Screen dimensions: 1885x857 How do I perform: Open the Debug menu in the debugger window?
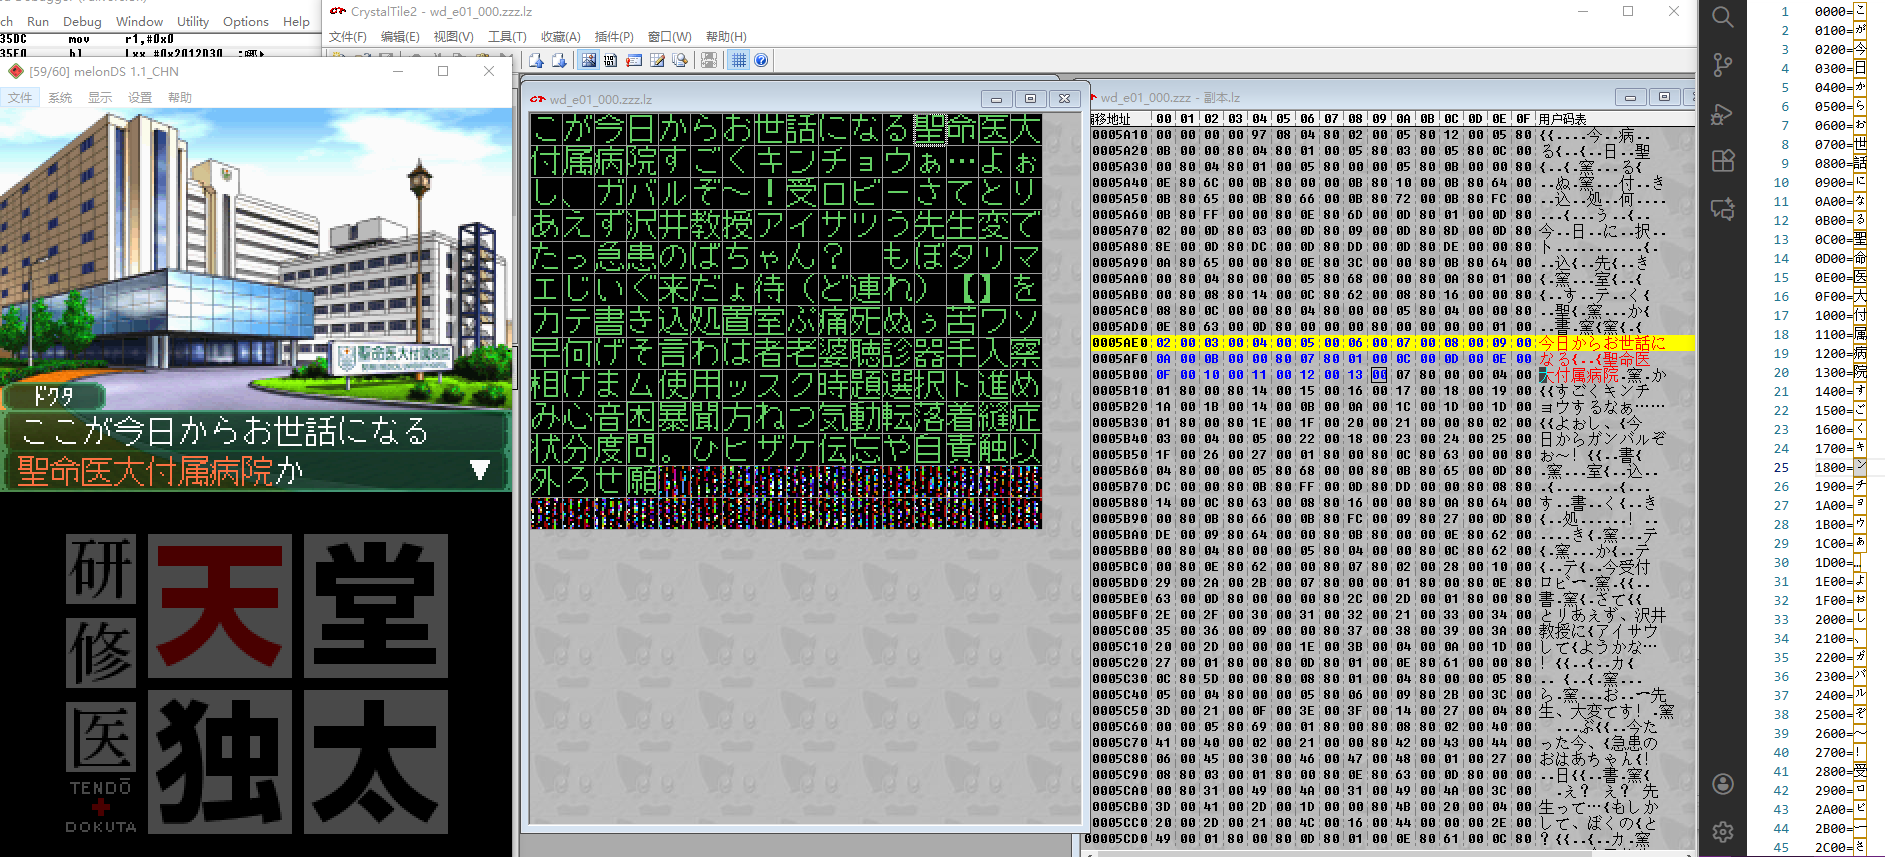pos(82,21)
